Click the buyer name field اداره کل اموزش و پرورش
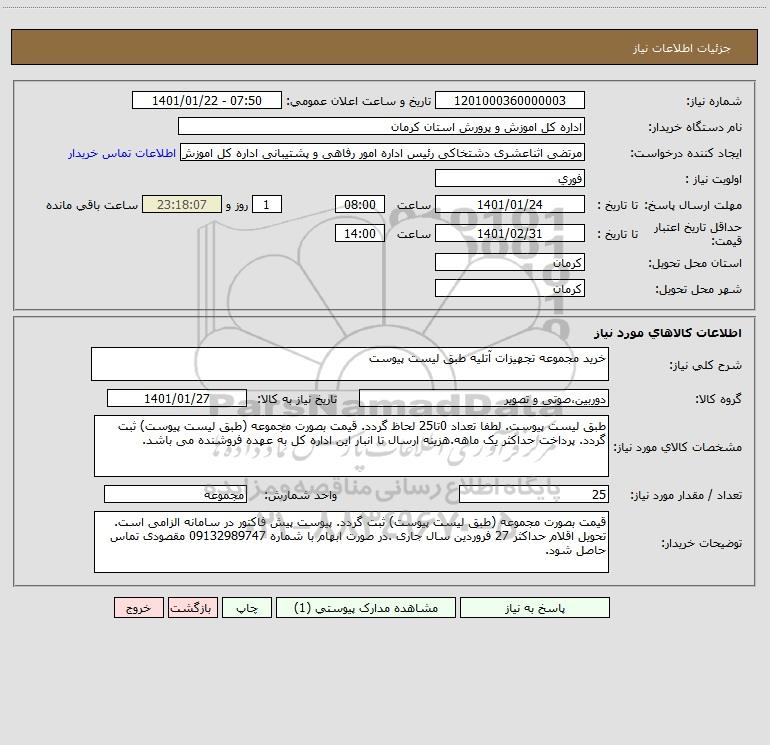Screen dimensions: 770x745 pos(381,127)
